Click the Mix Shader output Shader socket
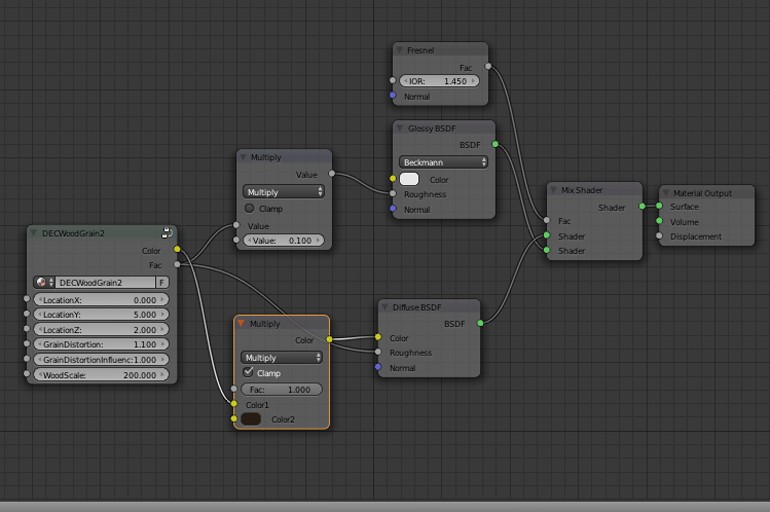The image size is (770, 512). pyautogui.click(x=642, y=206)
